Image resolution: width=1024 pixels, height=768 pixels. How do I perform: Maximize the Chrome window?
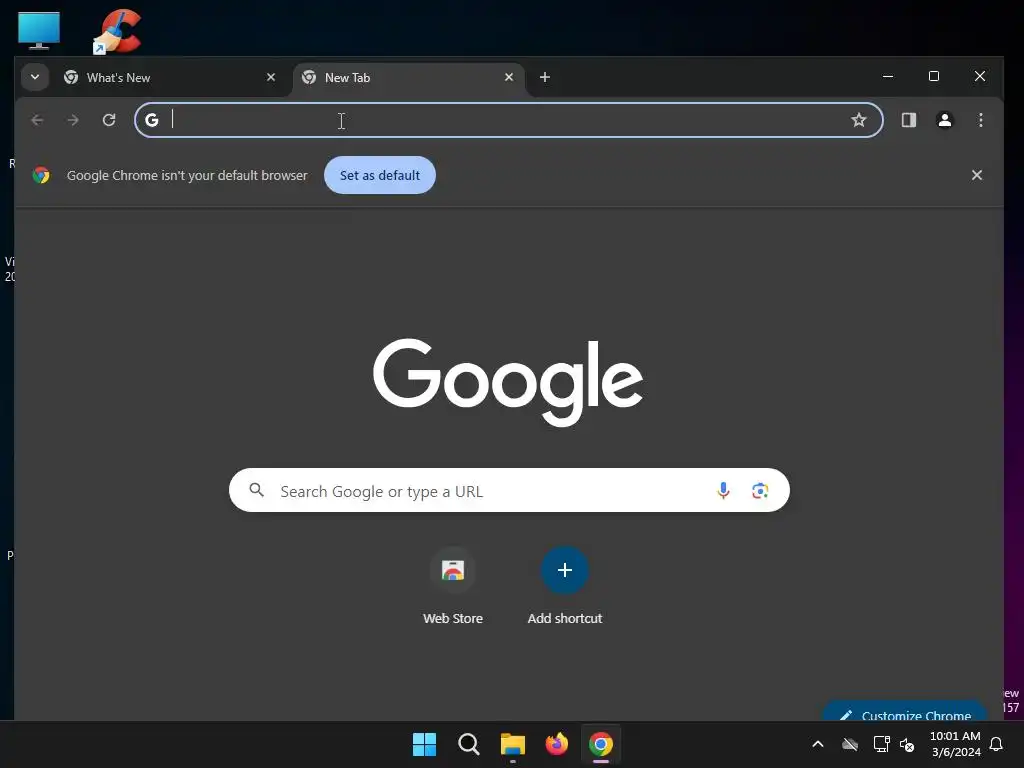pyautogui.click(x=934, y=76)
